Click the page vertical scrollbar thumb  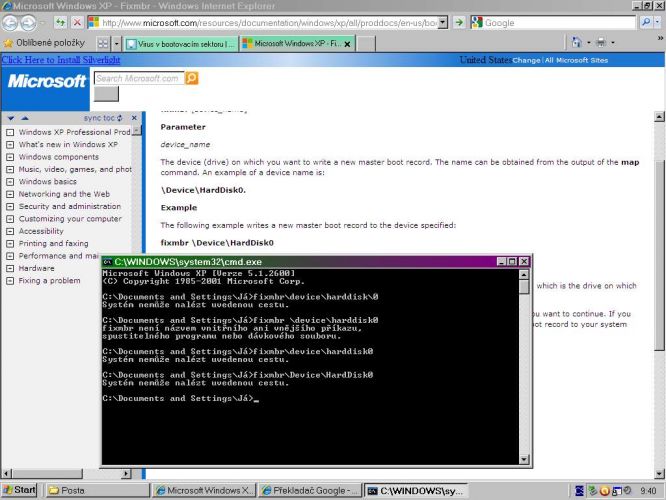pos(659,255)
